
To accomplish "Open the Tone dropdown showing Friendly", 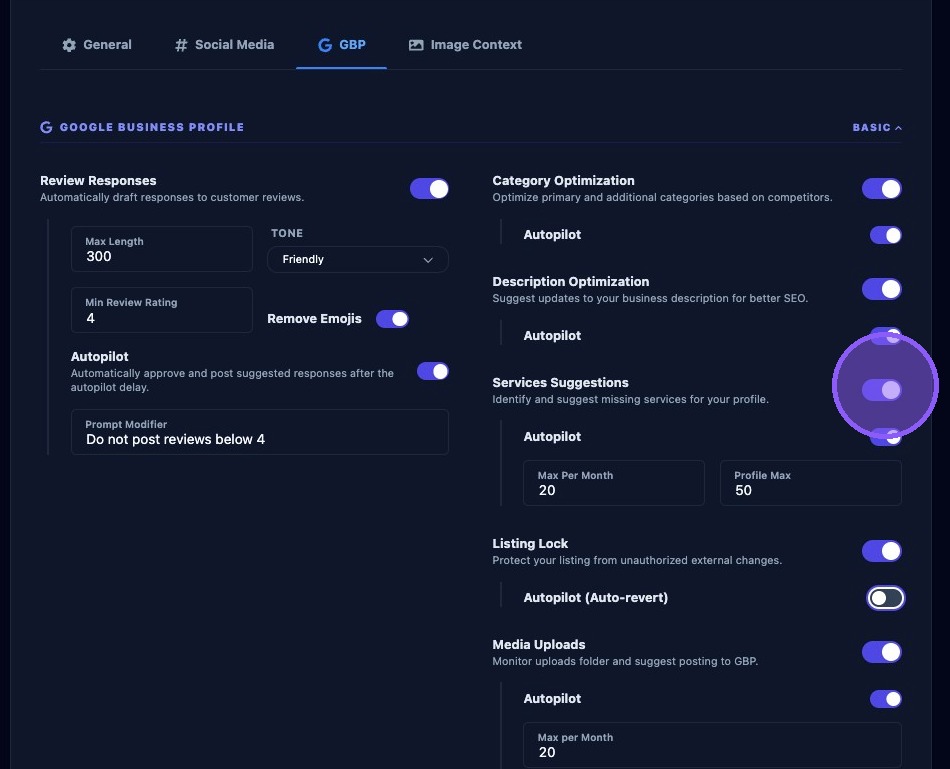I will tap(357, 259).
